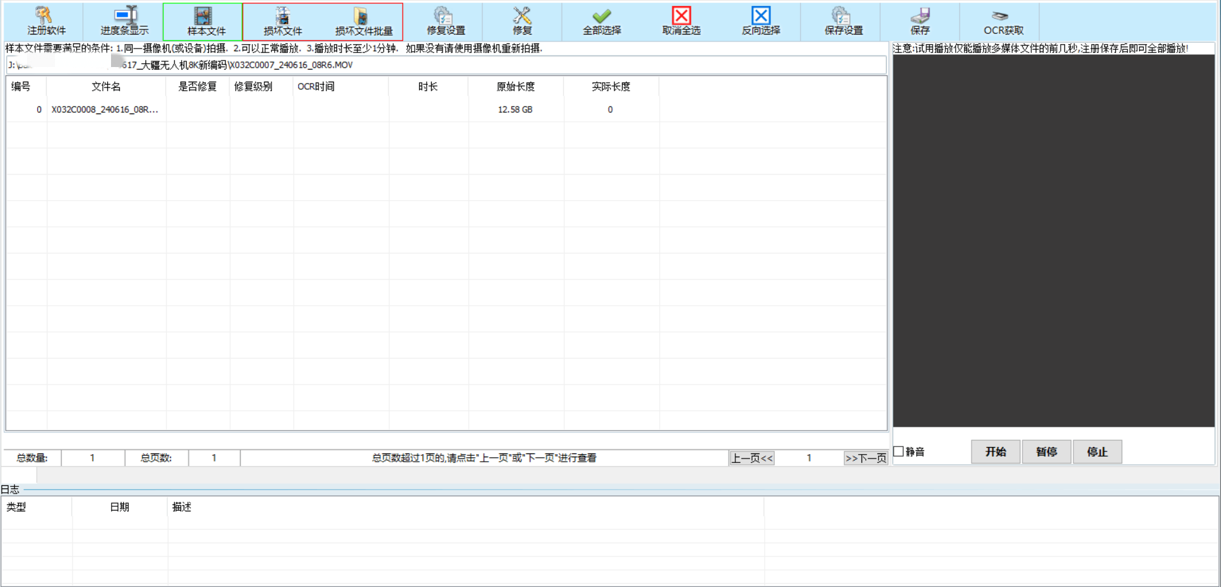1221x587 pixels.
Task: Click 反向选择 invert selection icon
Action: coord(760,21)
